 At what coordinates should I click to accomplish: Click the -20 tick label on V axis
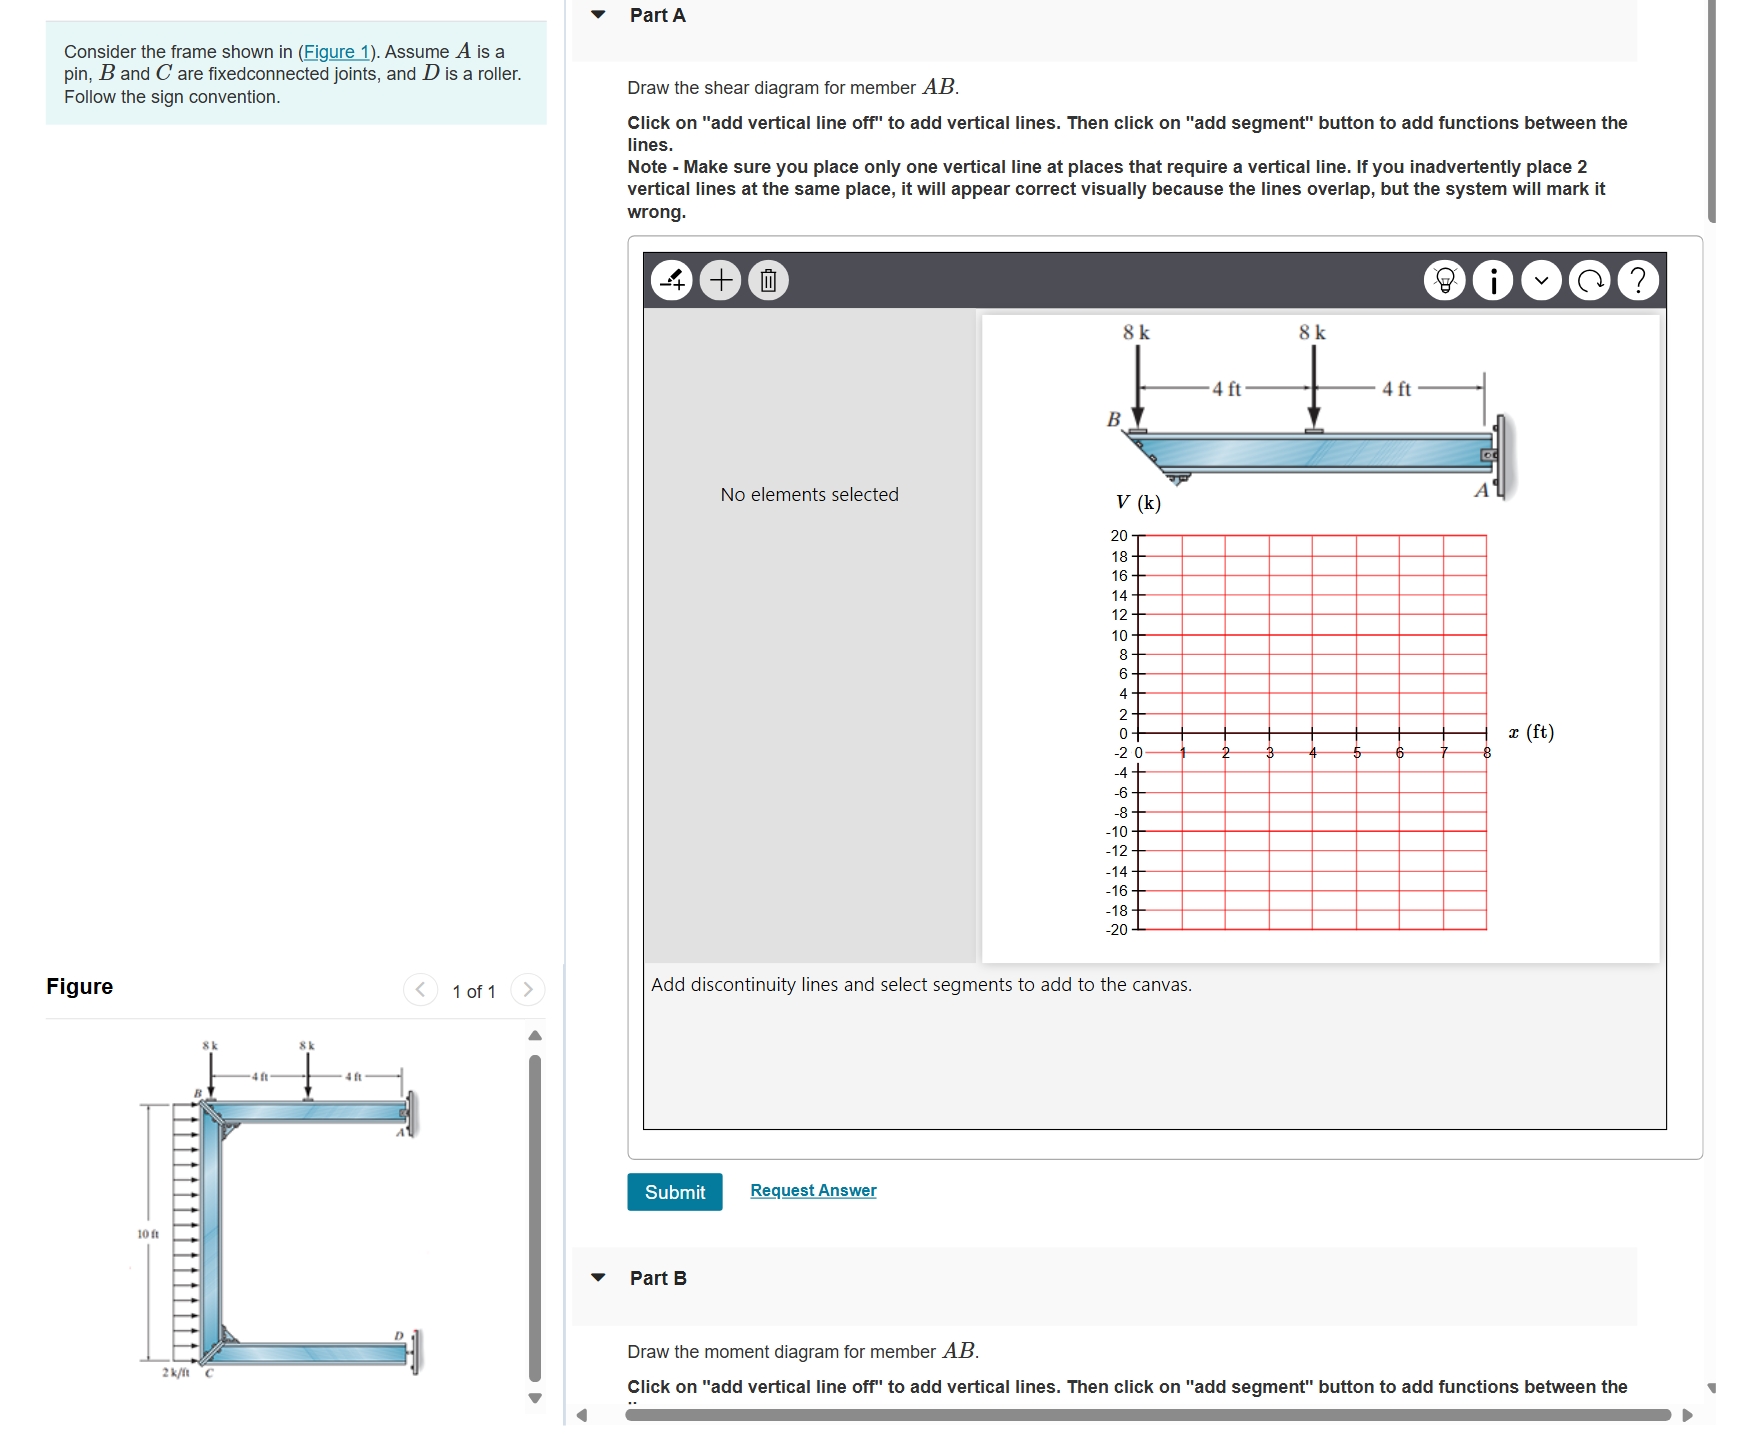(x=1116, y=930)
